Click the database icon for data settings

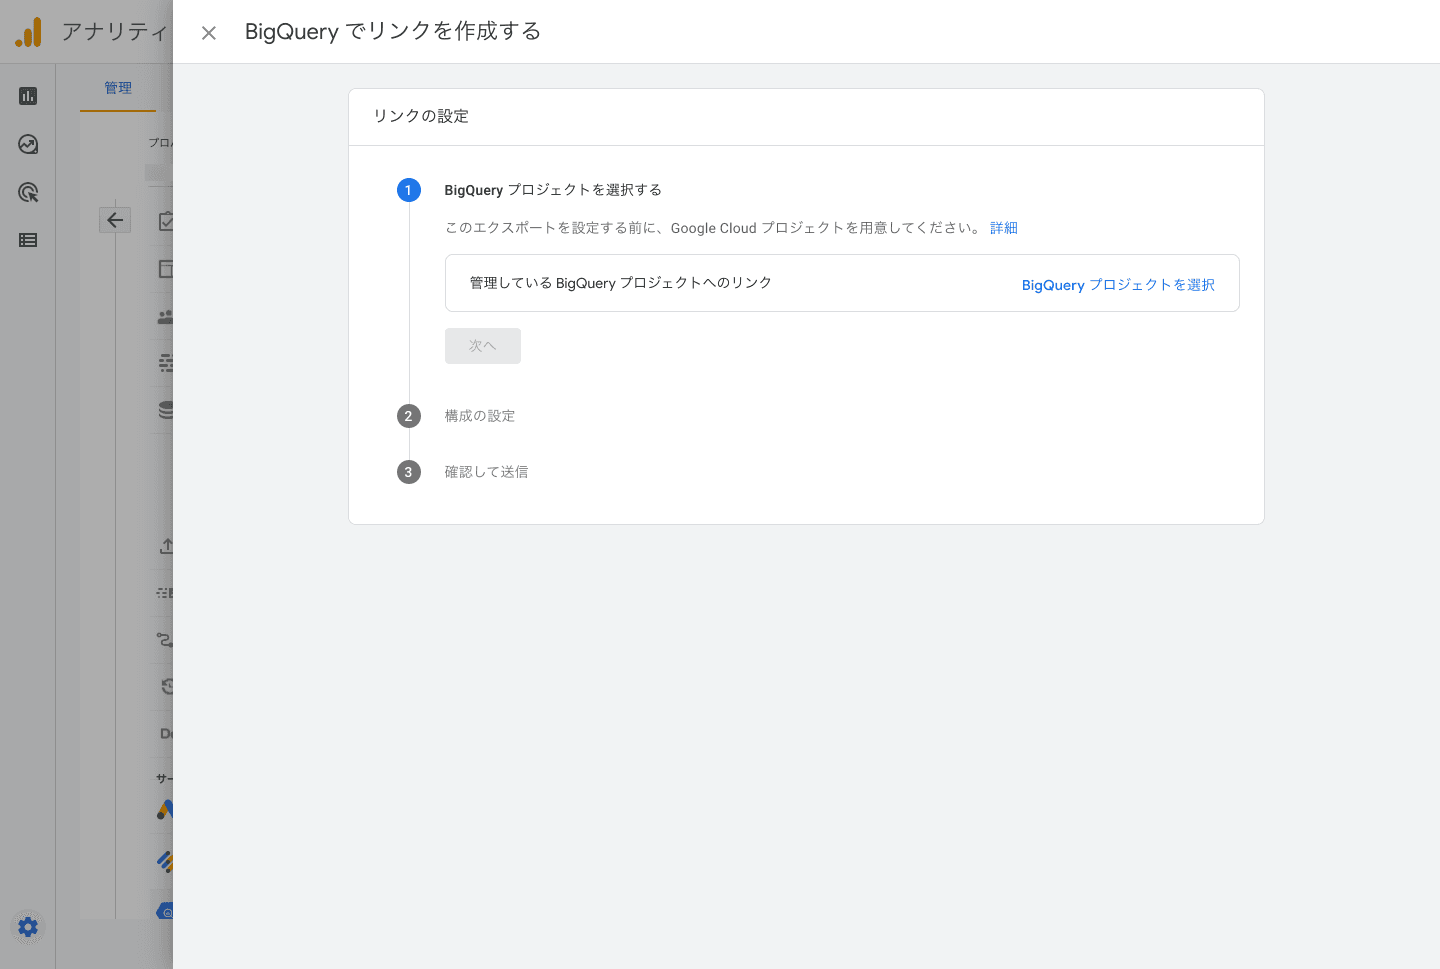(165, 410)
